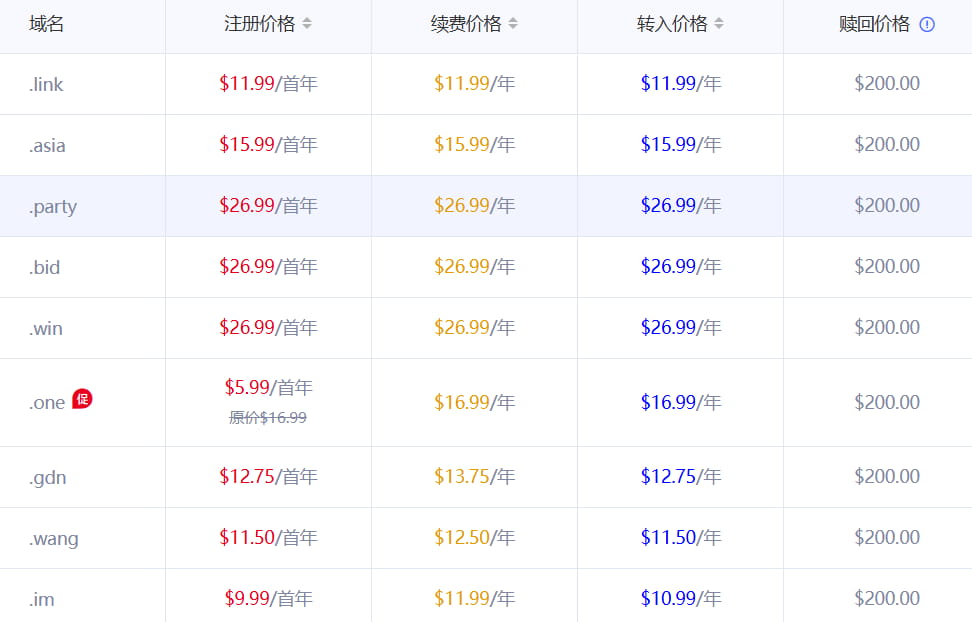972x622 pixels.
Task: Open the .im domain entry
Action: tap(41, 600)
